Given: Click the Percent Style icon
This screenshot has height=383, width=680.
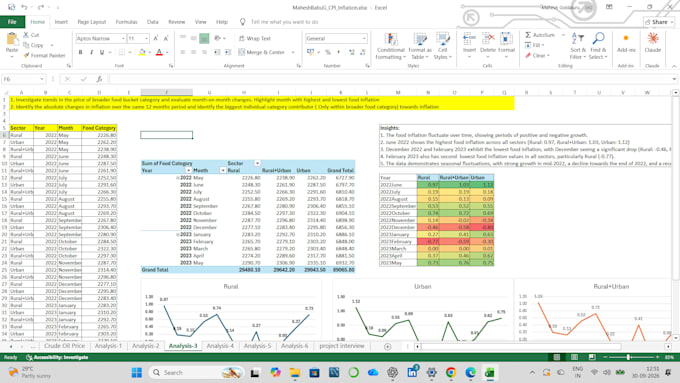Looking at the screenshot, I should click(328, 52).
